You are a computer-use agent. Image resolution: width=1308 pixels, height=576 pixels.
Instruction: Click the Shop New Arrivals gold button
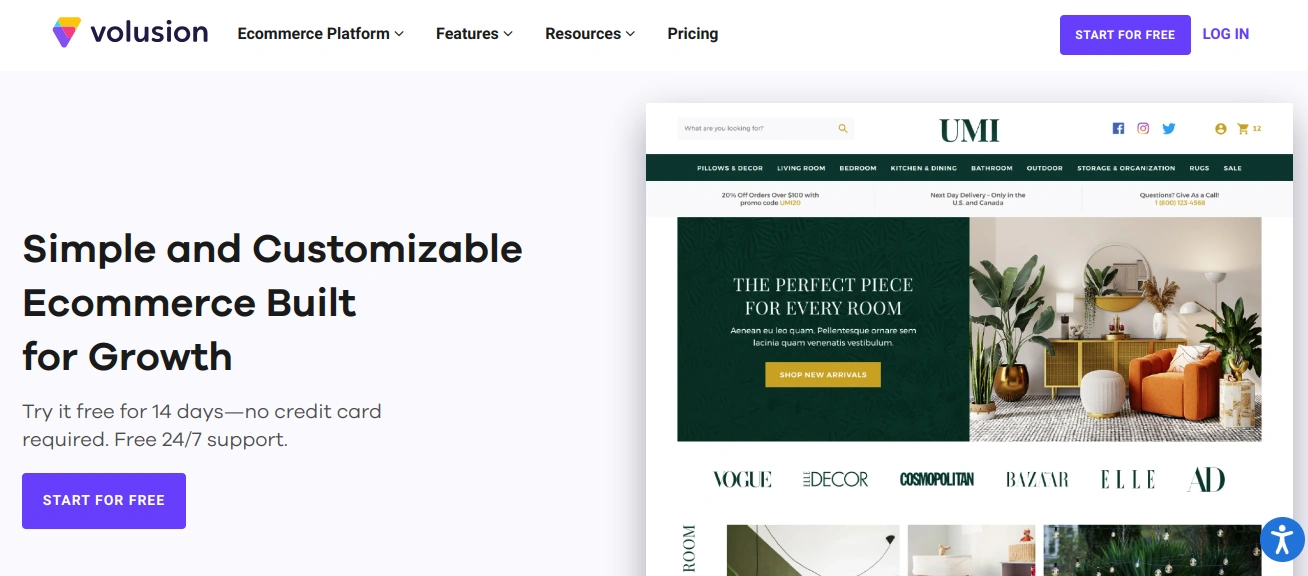pos(823,374)
